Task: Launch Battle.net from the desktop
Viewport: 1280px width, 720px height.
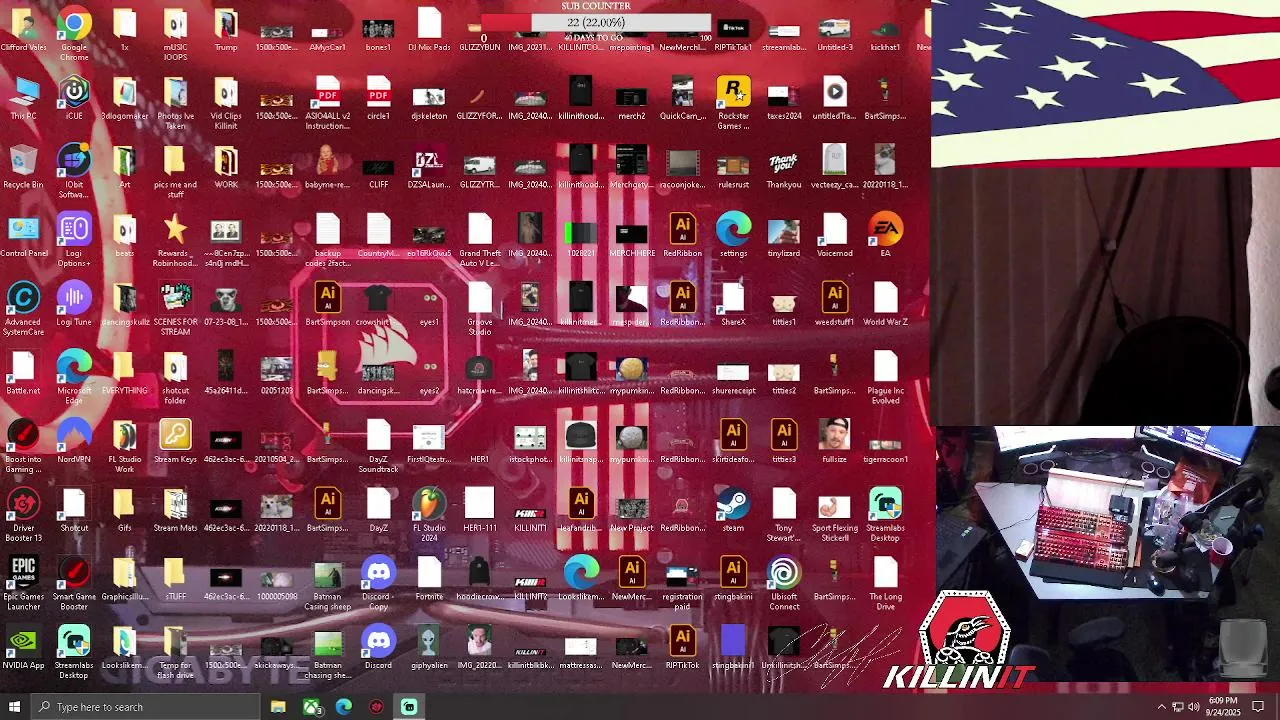Action: pos(23,374)
